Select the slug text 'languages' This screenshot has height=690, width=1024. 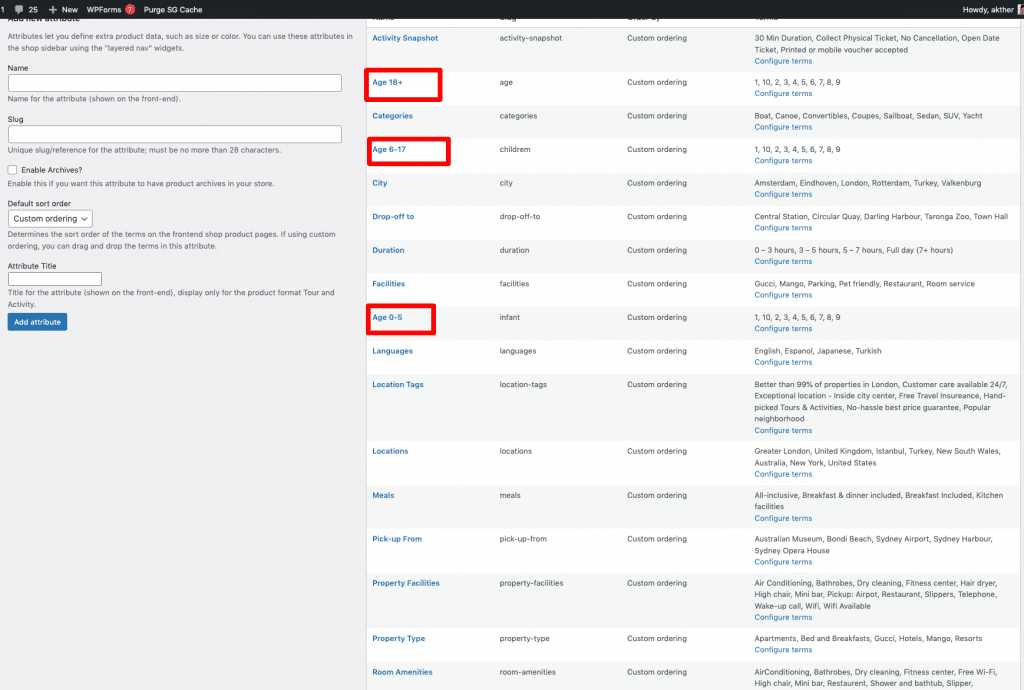518,351
